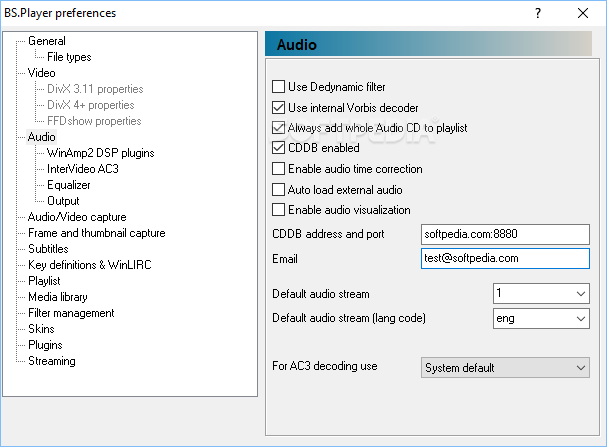This screenshot has height=447, width=607.
Task: Open Media library preferences
Action: click(x=58, y=297)
